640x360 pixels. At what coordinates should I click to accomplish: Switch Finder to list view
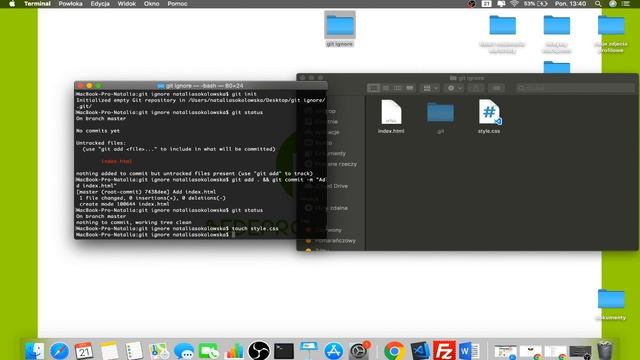[385, 88]
